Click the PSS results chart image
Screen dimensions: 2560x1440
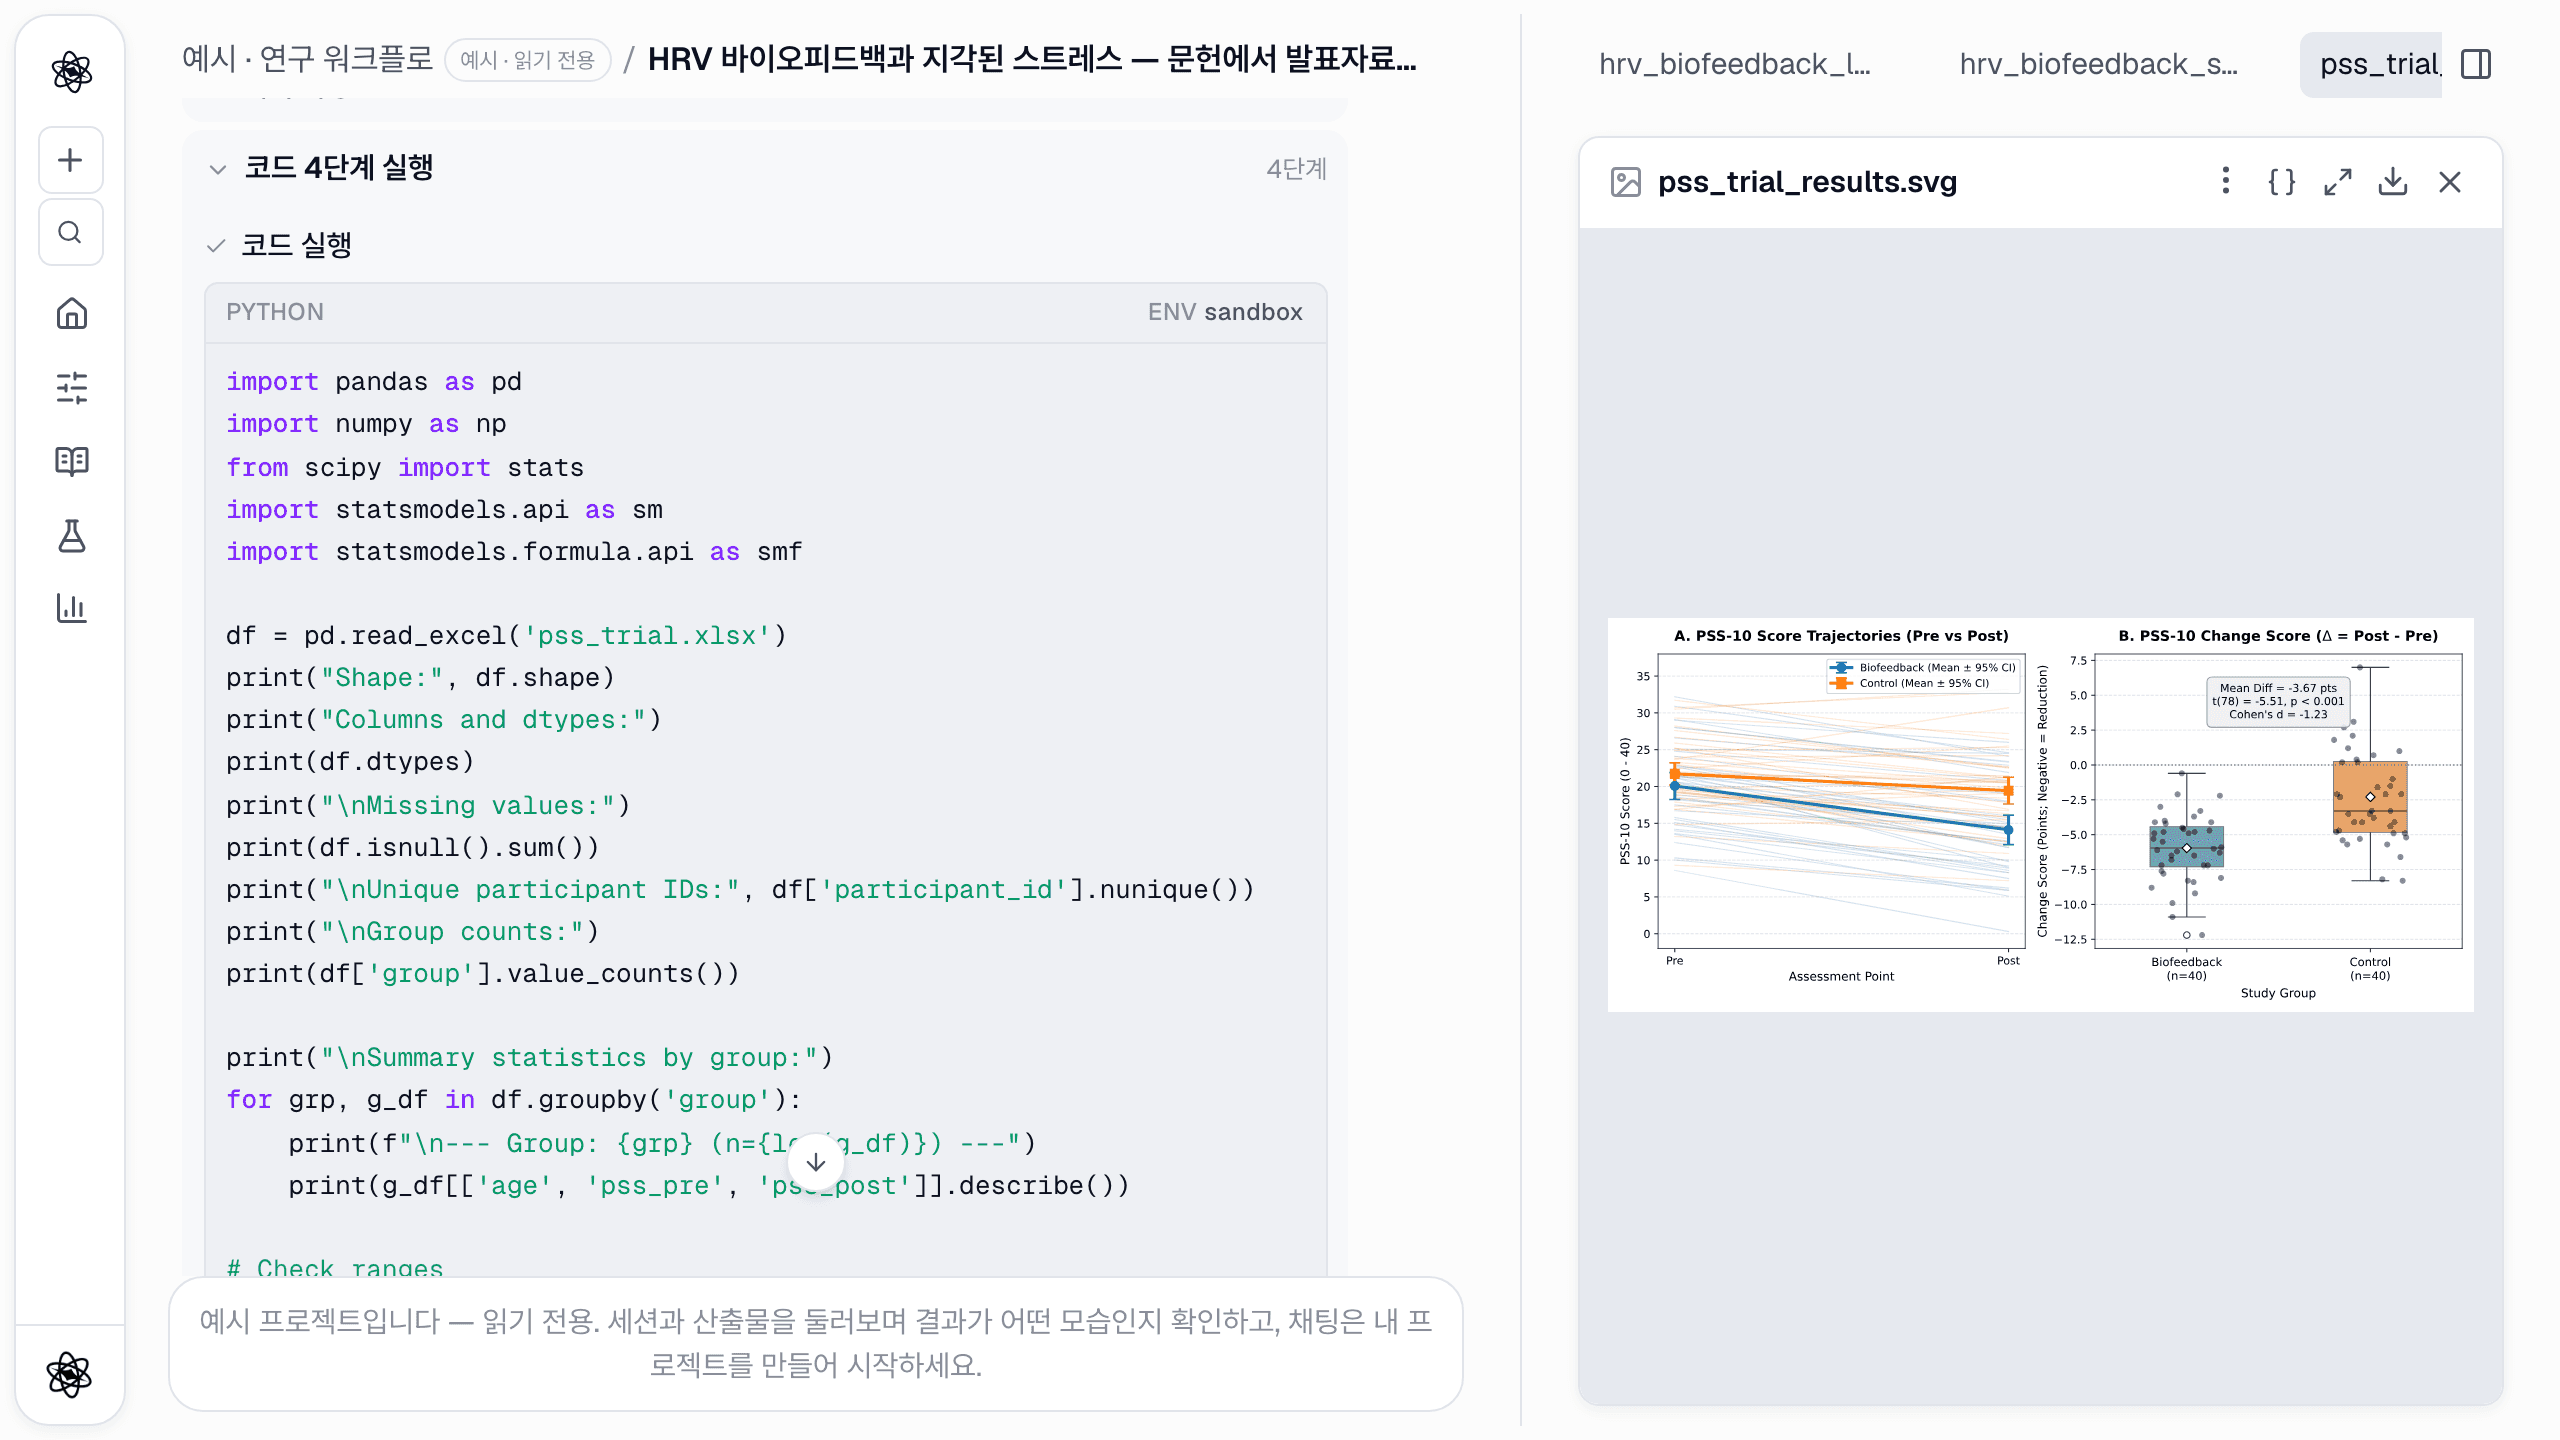[2041, 815]
